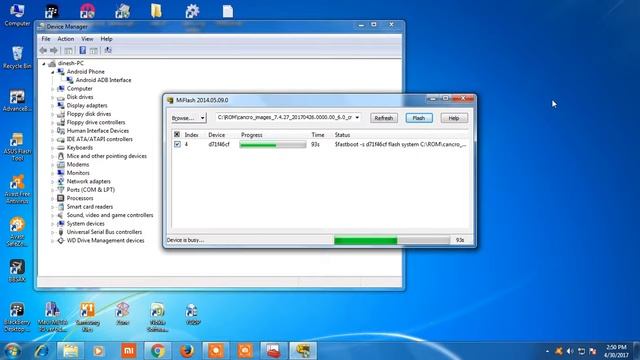Click the 'd71f46cf' device cell
This screenshot has width=640, height=360.
(219, 144)
